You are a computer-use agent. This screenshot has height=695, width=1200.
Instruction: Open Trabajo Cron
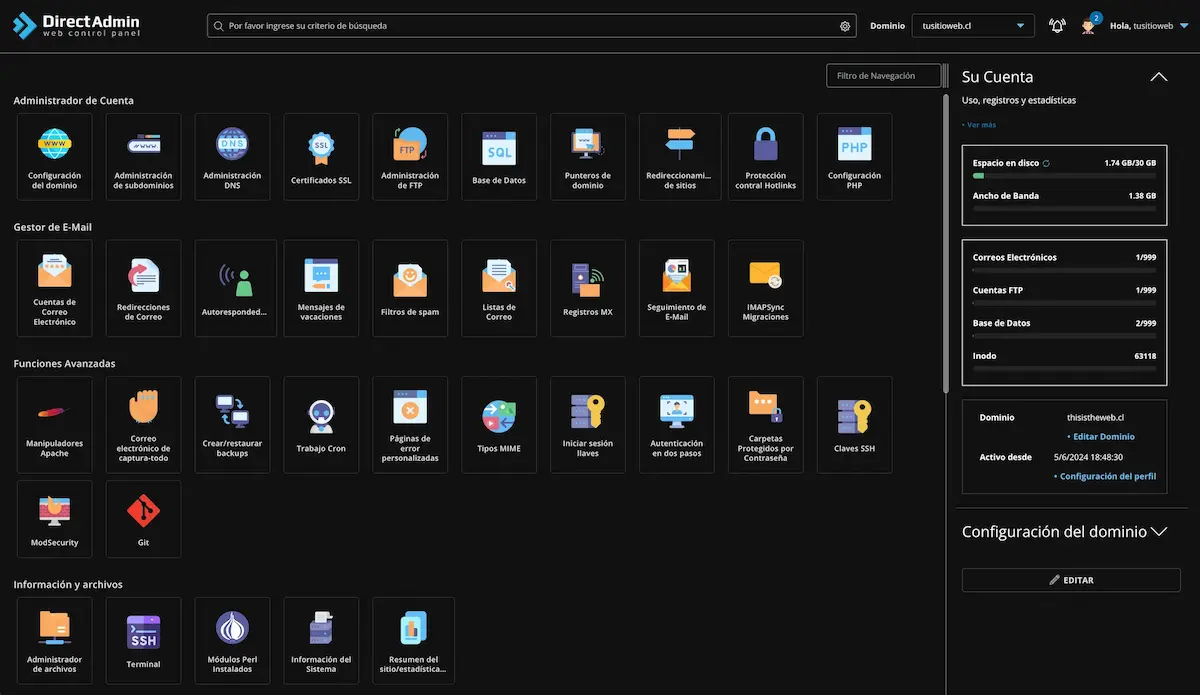[x=321, y=424]
